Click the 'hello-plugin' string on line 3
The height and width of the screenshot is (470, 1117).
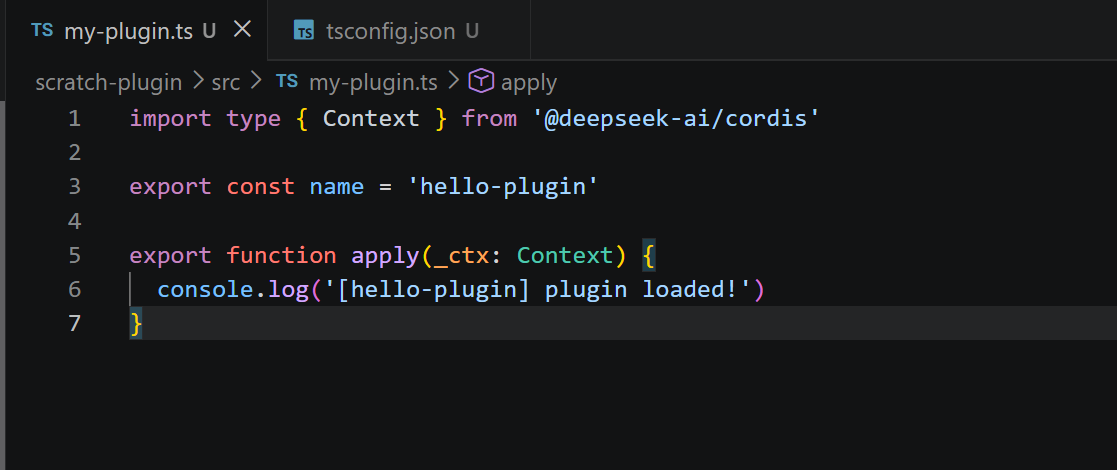tap(503, 187)
